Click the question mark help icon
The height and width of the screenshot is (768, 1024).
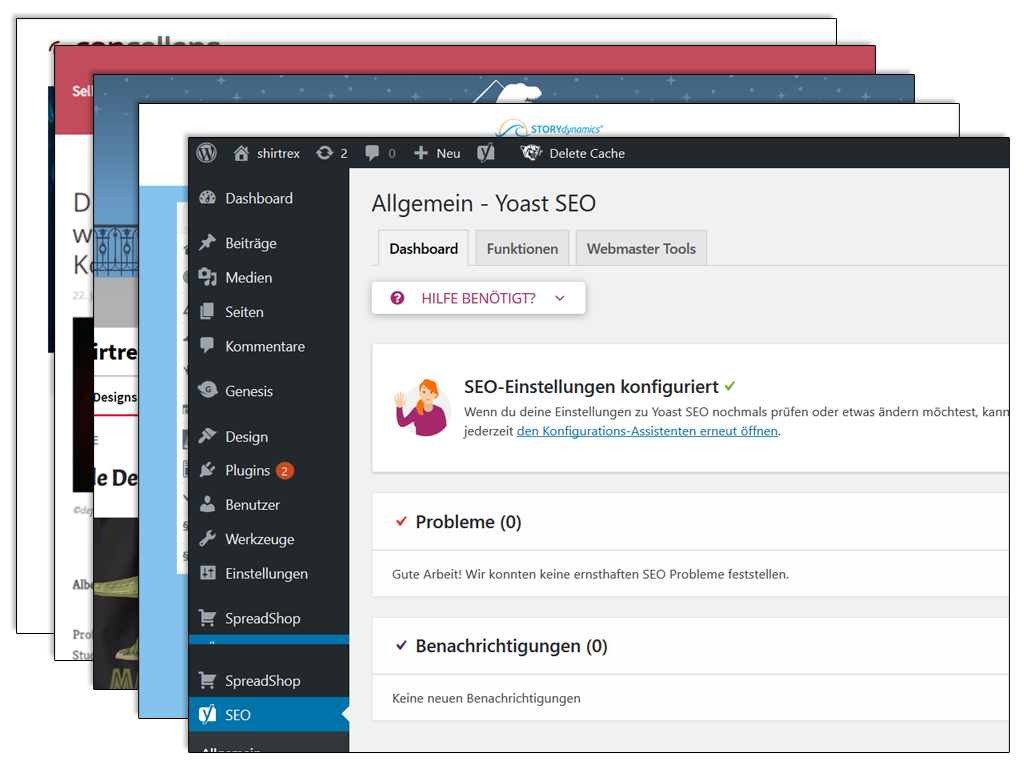coord(397,298)
